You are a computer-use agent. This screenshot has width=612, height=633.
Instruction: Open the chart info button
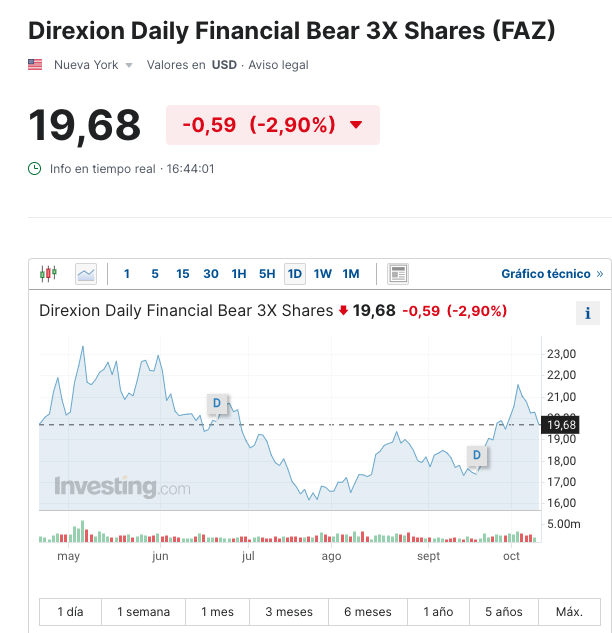pos(588,313)
